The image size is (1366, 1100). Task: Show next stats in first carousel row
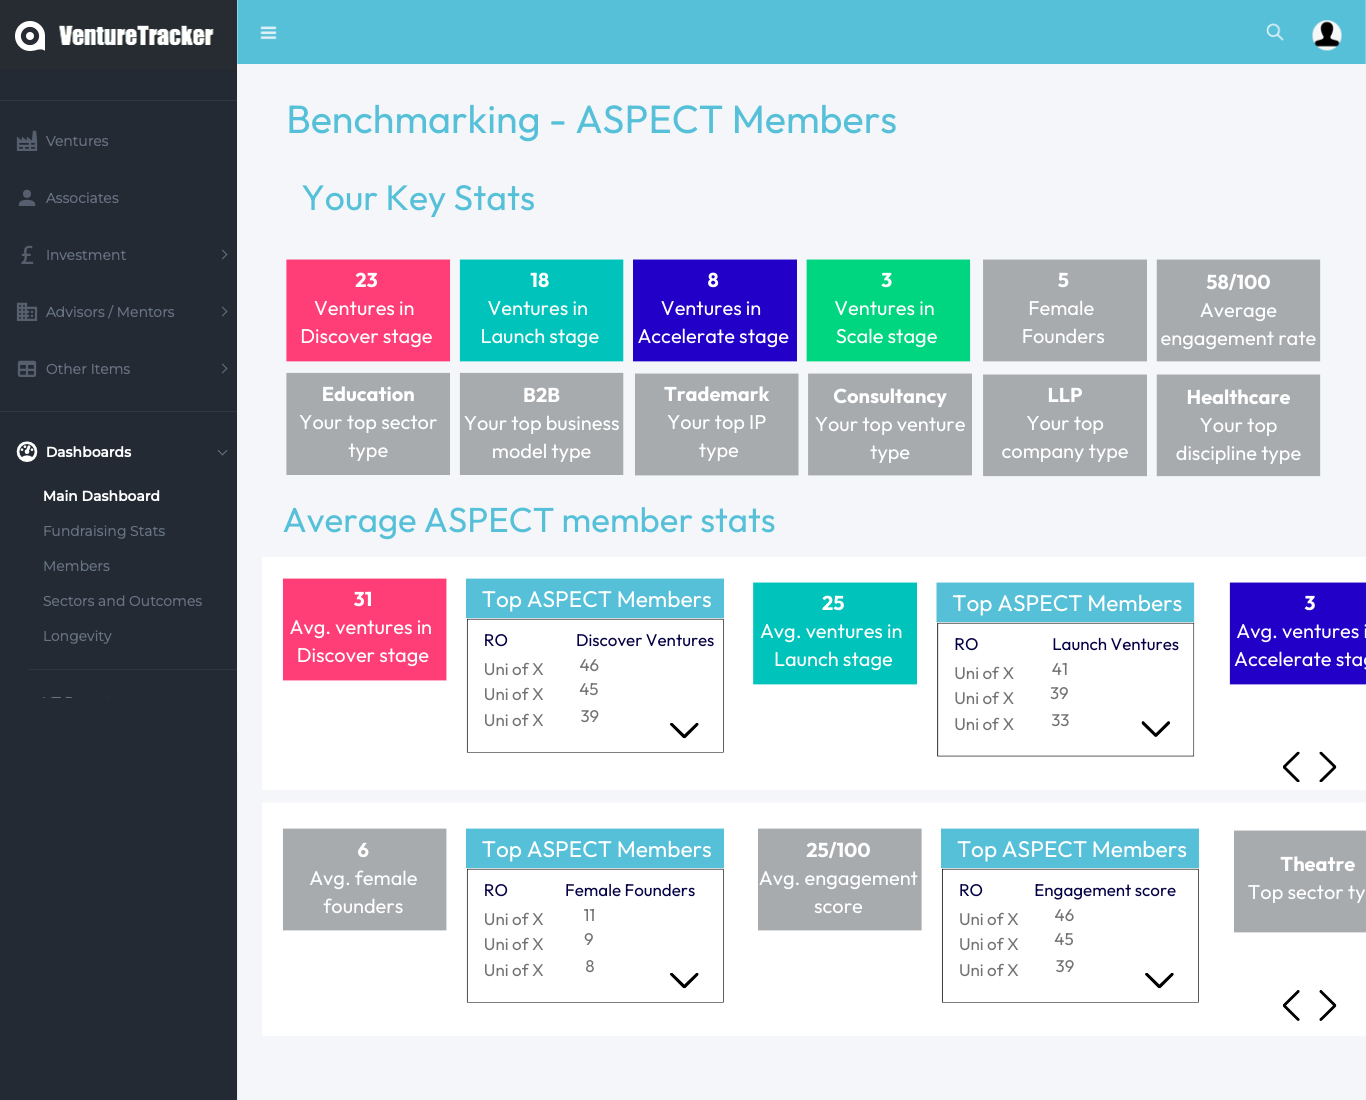[1327, 767]
